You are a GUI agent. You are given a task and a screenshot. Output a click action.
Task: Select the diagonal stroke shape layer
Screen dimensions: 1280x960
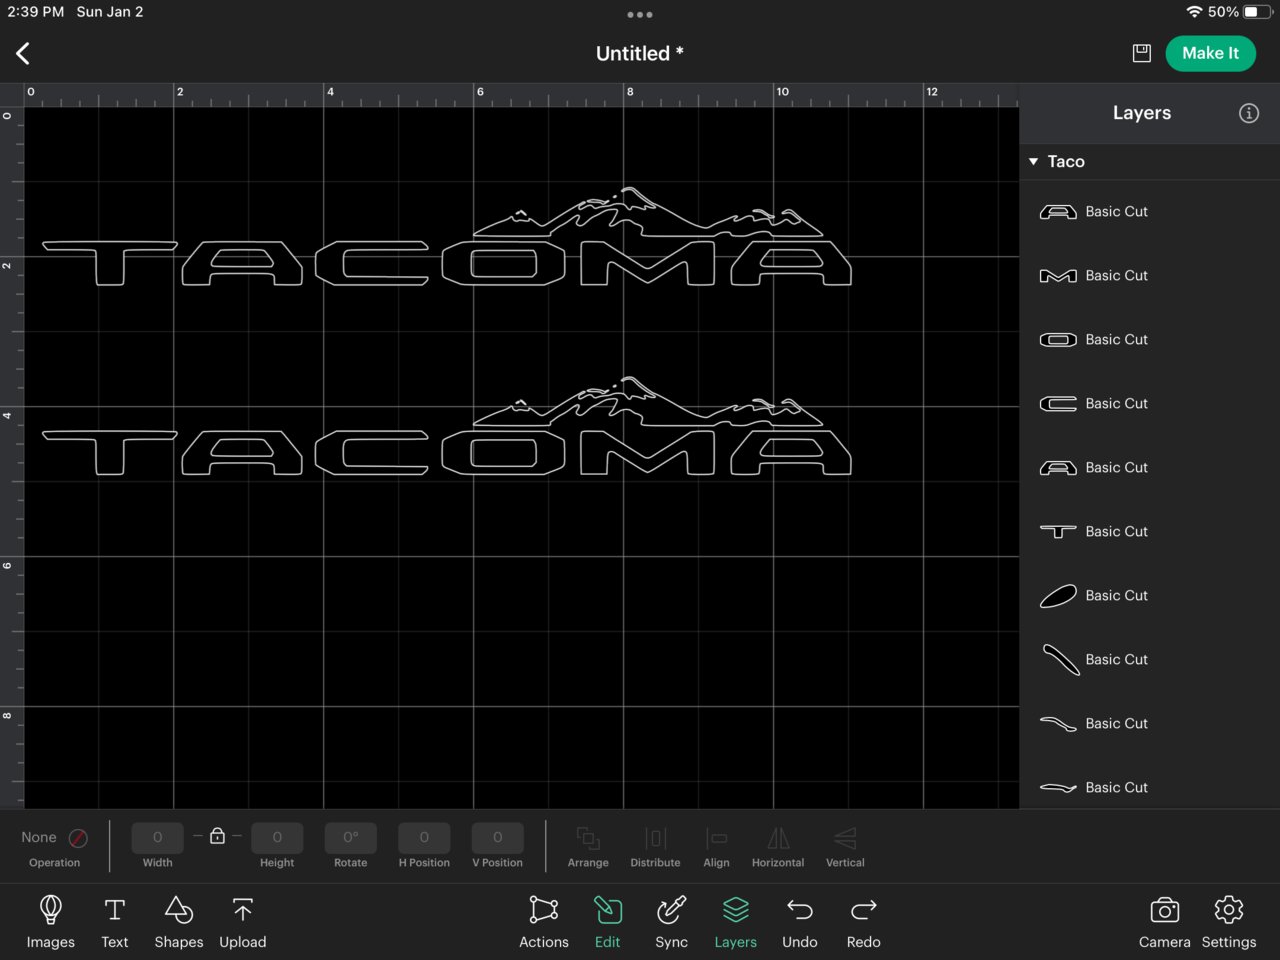1148,660
